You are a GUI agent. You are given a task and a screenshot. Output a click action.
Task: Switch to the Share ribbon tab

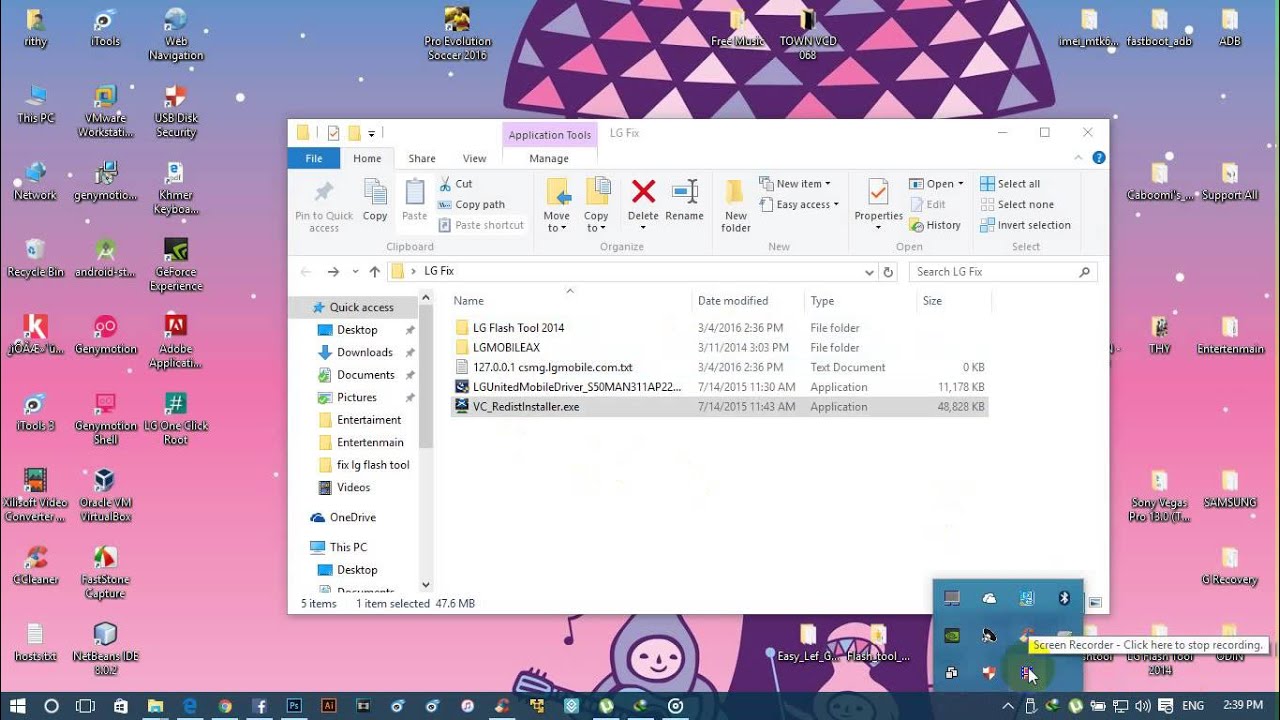422,158
